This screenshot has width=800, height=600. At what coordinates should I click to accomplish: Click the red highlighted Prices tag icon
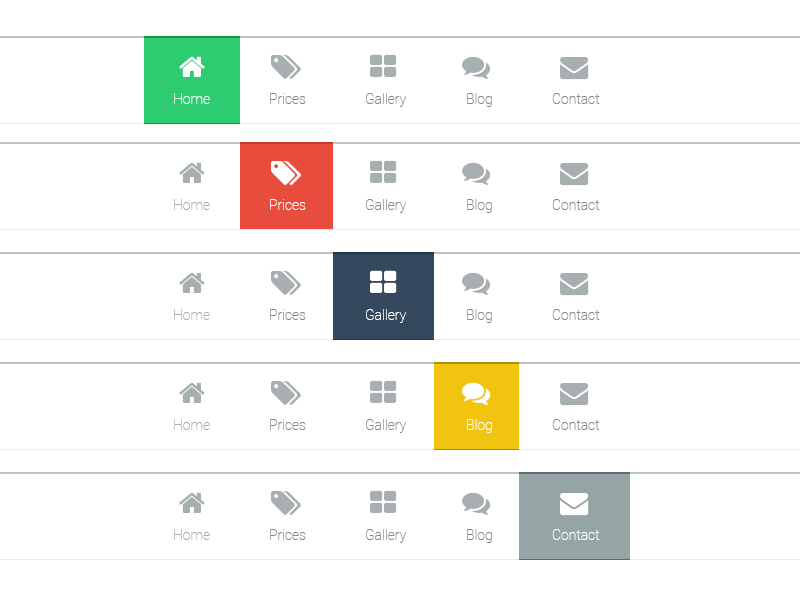286,174
